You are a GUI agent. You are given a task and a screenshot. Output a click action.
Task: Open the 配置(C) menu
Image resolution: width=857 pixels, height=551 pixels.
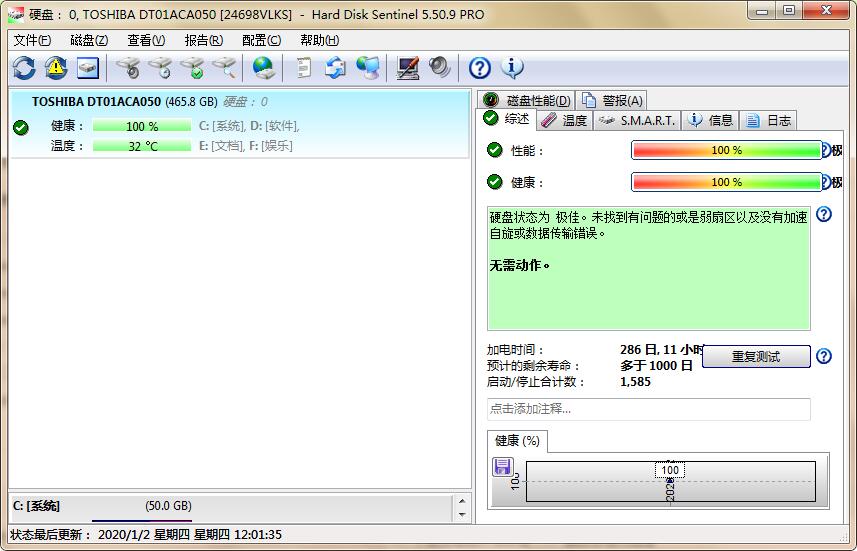[x=261, y=40]
